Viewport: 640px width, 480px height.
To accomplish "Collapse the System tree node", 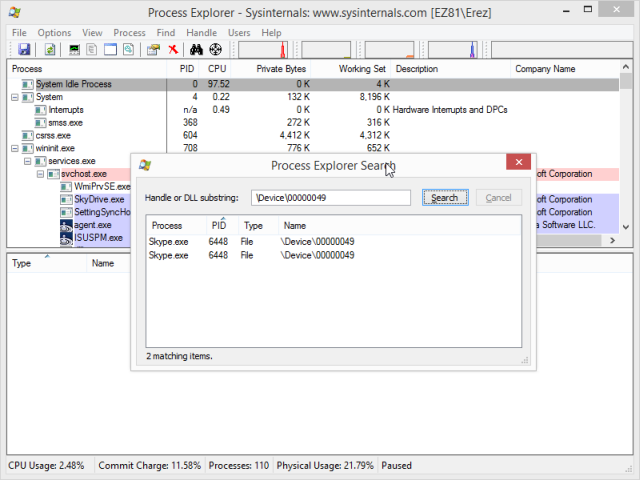I will click(x=15, y=97).
